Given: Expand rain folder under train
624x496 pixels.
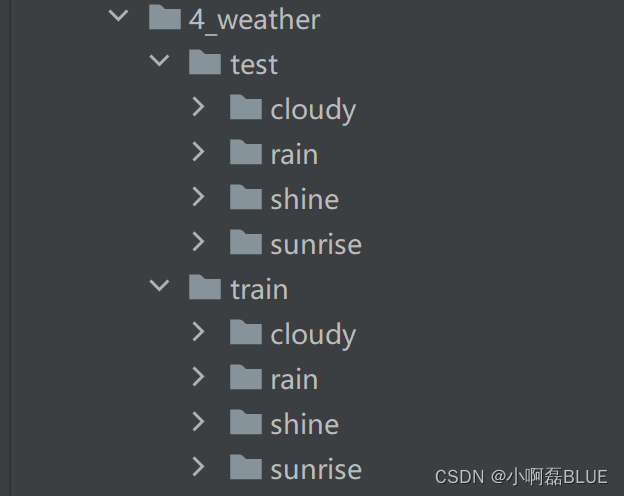Looking at the screenshot, I should click(x=198, y=377).
